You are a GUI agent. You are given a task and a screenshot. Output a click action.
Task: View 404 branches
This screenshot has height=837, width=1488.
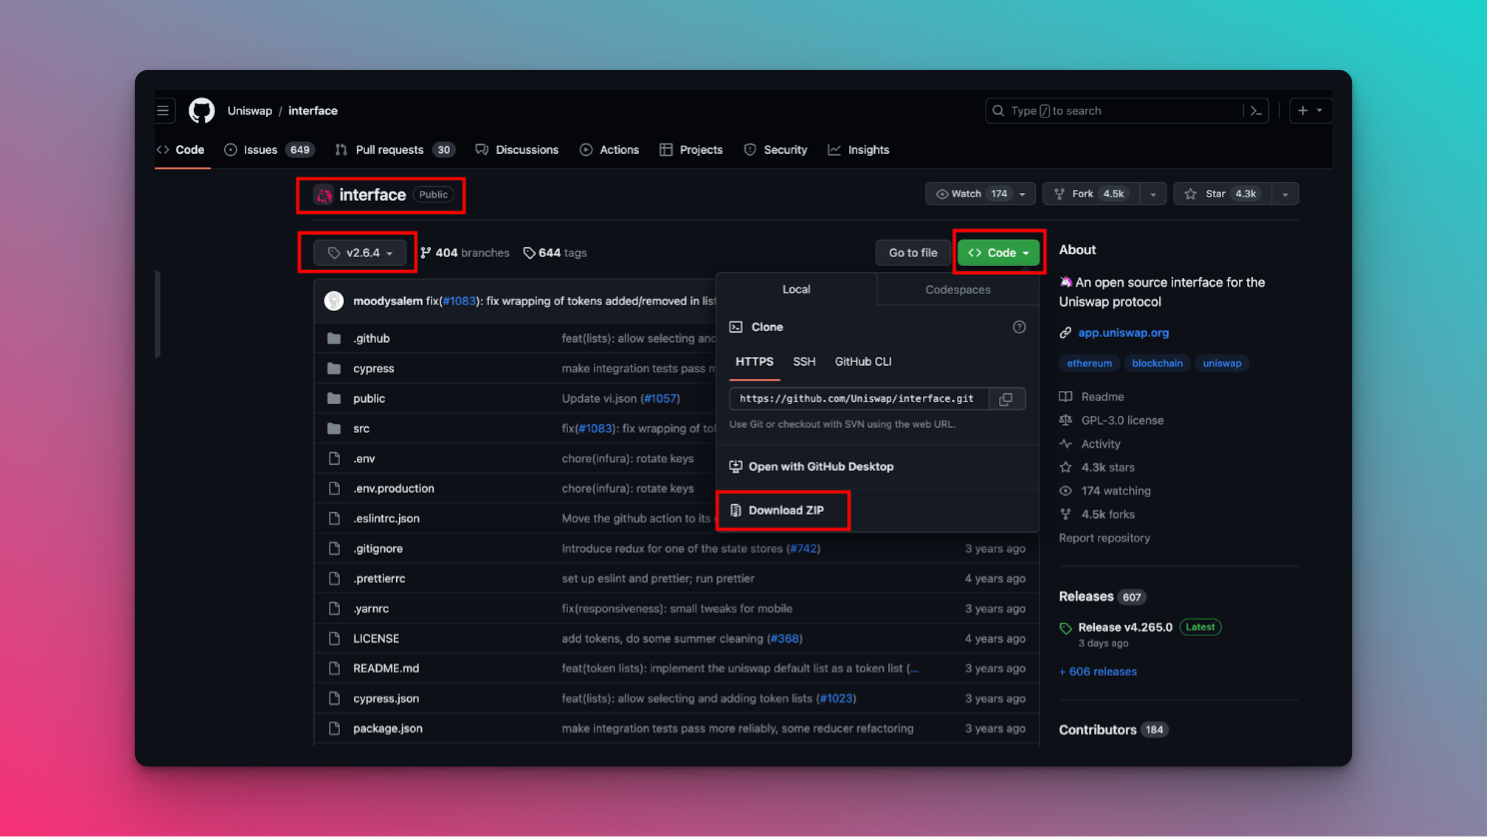465,253
